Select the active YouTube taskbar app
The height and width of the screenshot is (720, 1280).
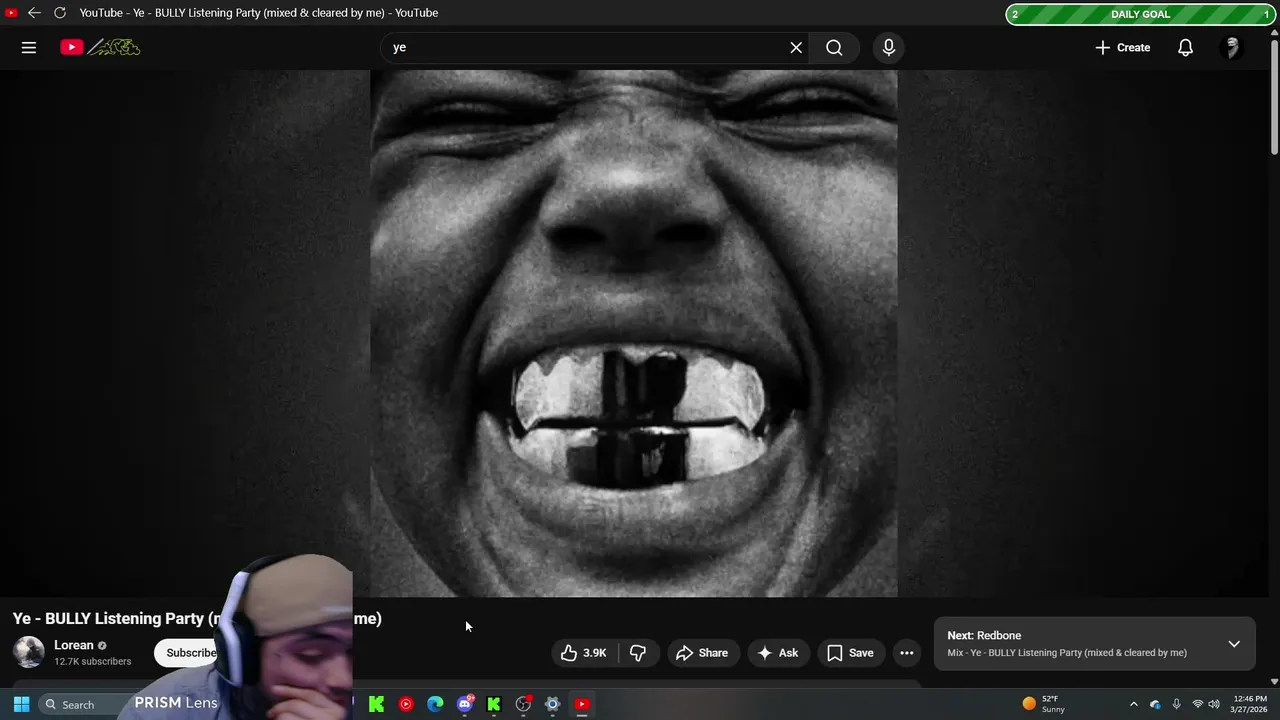581,704
